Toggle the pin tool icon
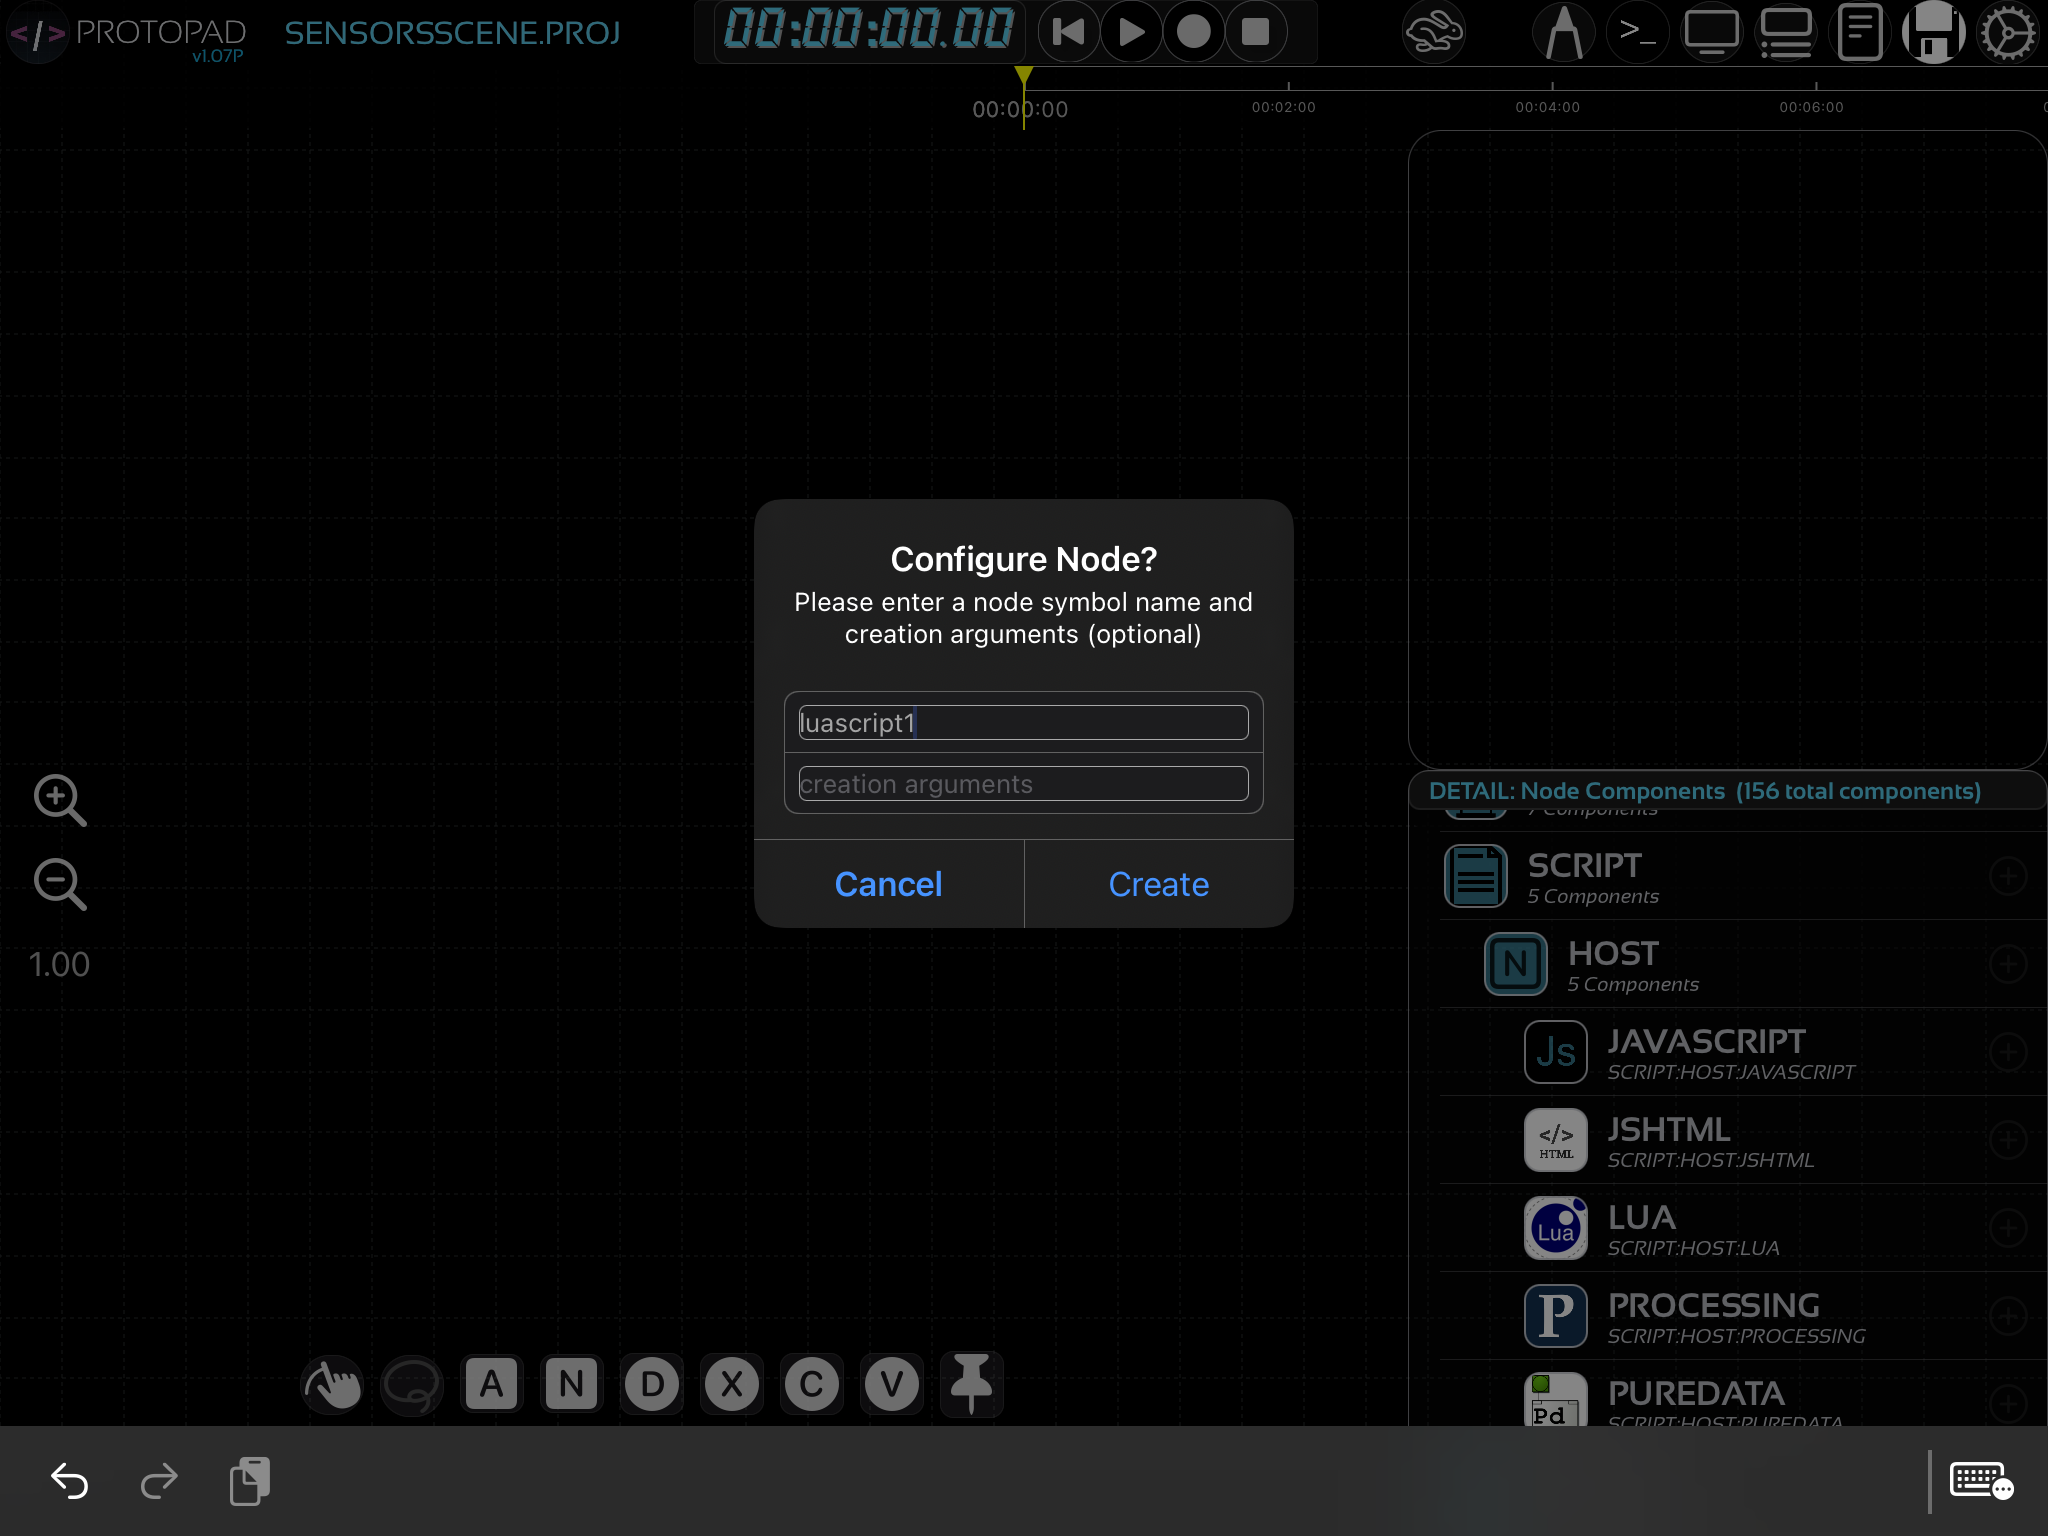Screen dimensions: 2048x1536 click(971, 1384)
